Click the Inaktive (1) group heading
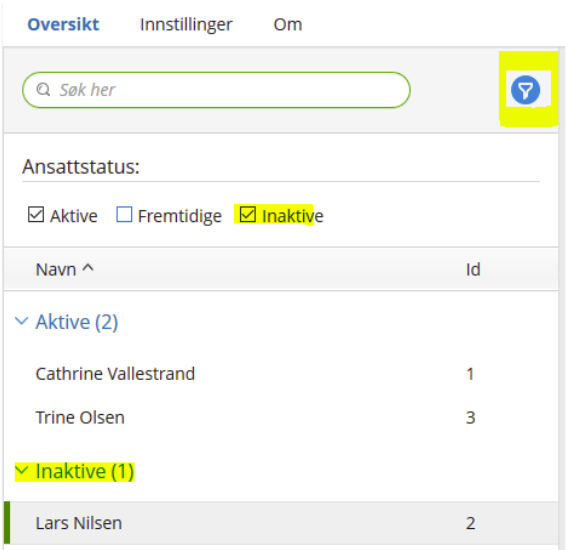 [x=85, y=471]
